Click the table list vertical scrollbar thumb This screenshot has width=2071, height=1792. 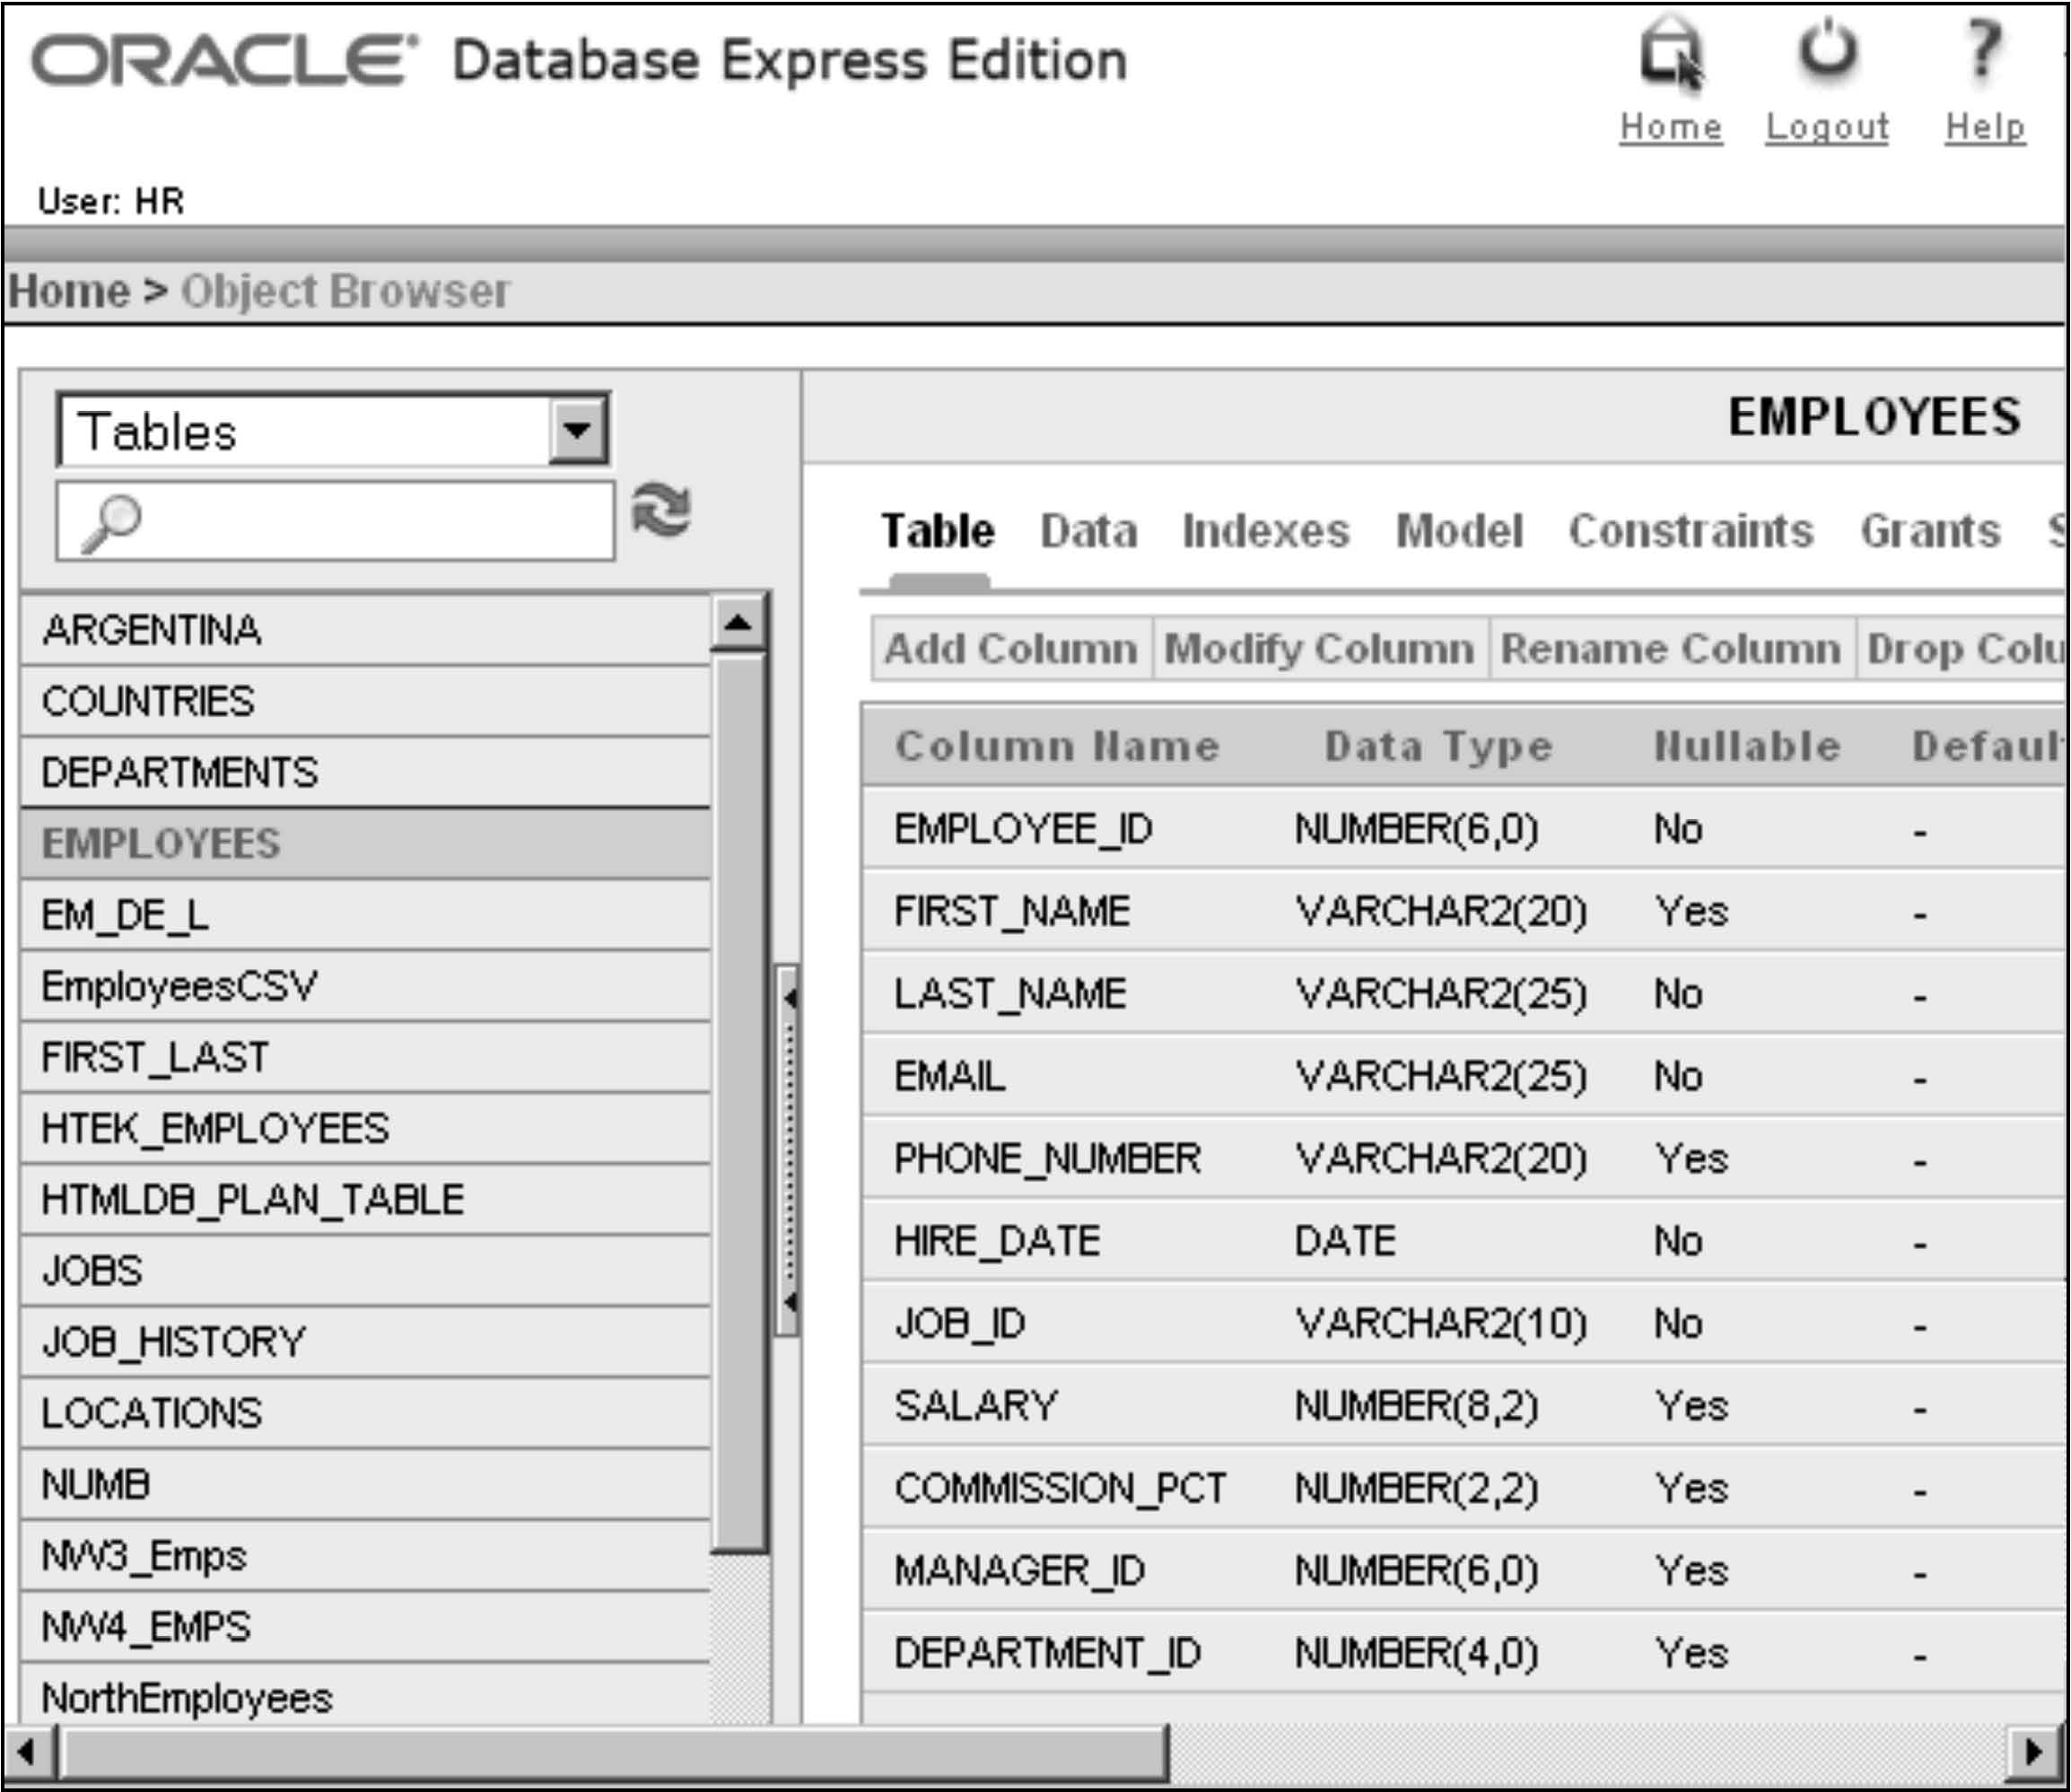[738, 1100]
